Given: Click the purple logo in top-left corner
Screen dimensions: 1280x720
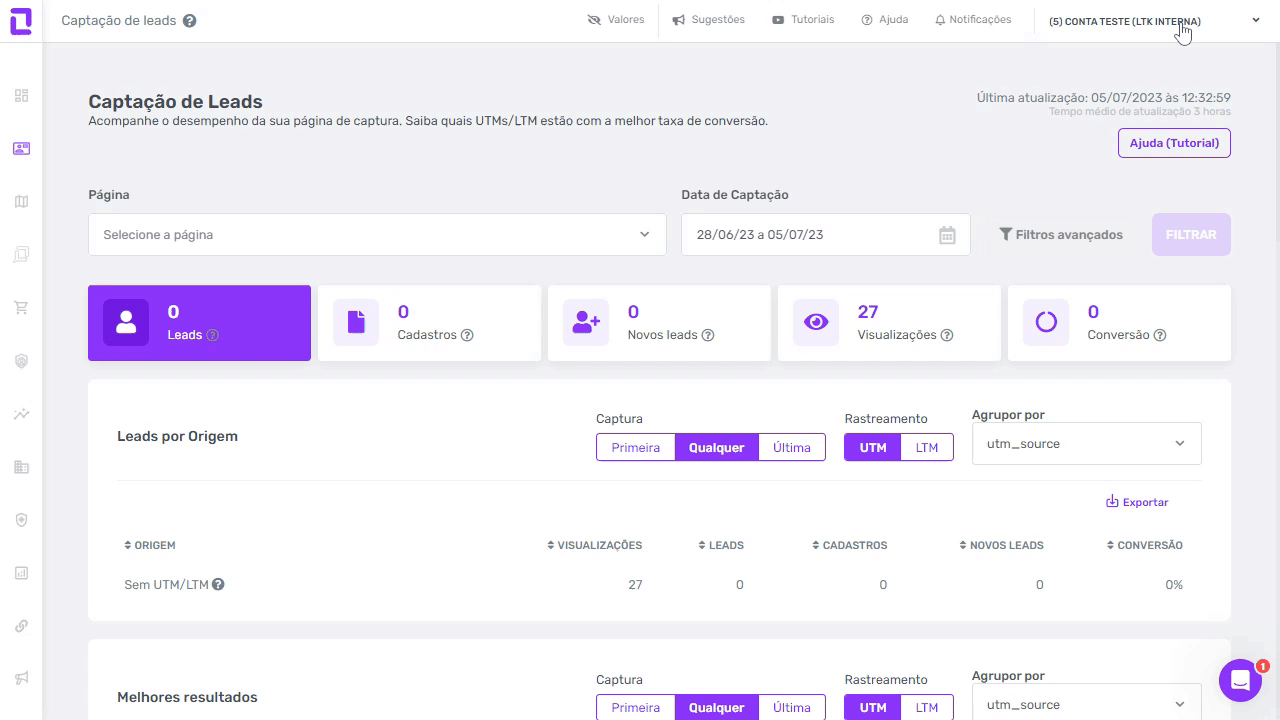Looking at the screenshot, I should tap(21, 21).
